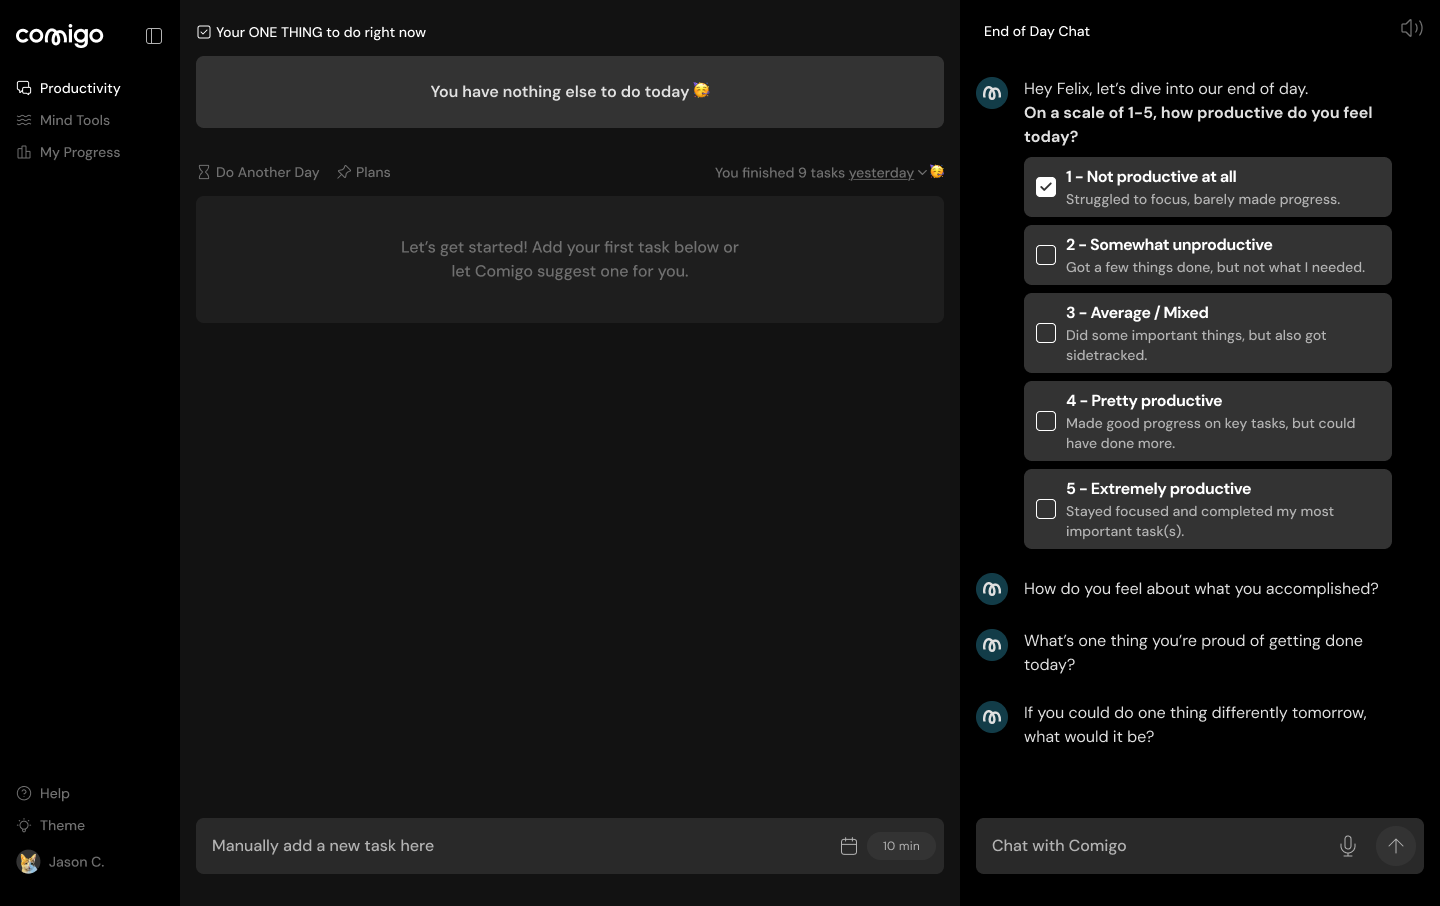Check 2 - Somewhat unproductive
1440x906 pixels.
1046,255
